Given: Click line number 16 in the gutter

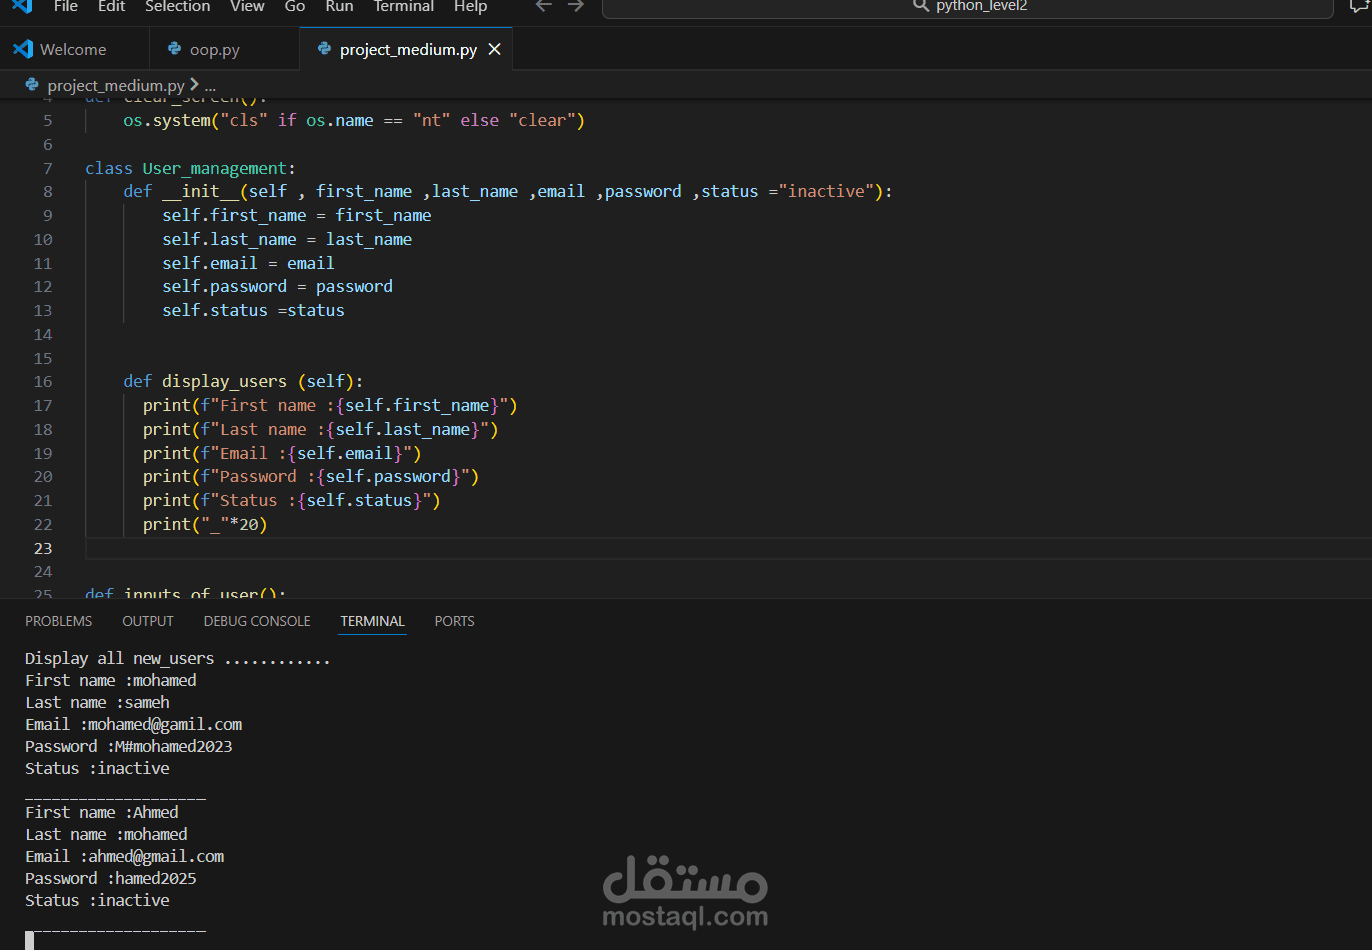Looking at the screenshot, I should pos(43,381).
